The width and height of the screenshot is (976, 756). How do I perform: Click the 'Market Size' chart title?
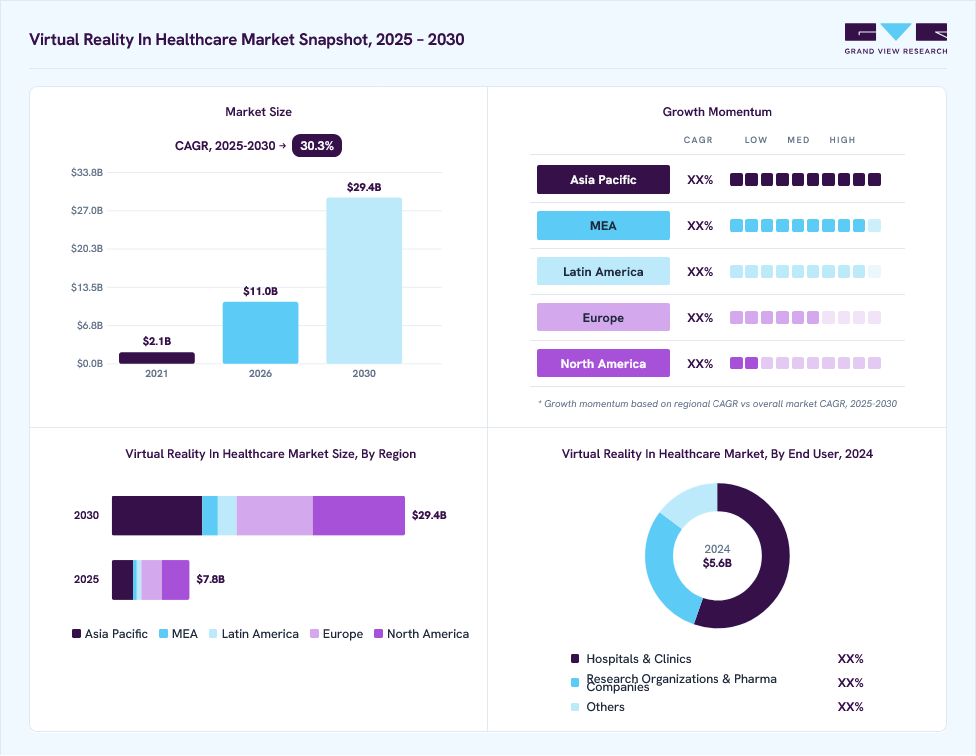pyautogui.click(x=258, y=112)
